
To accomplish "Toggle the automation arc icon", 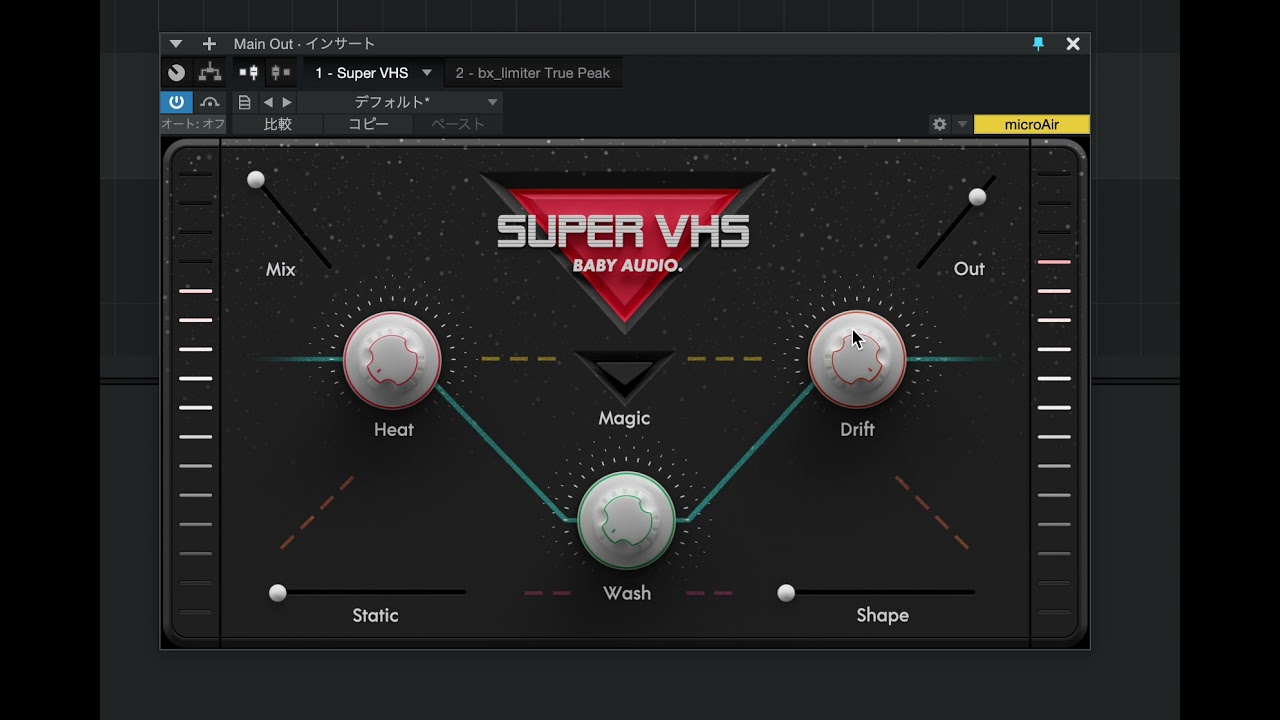I will pos(209,102).
